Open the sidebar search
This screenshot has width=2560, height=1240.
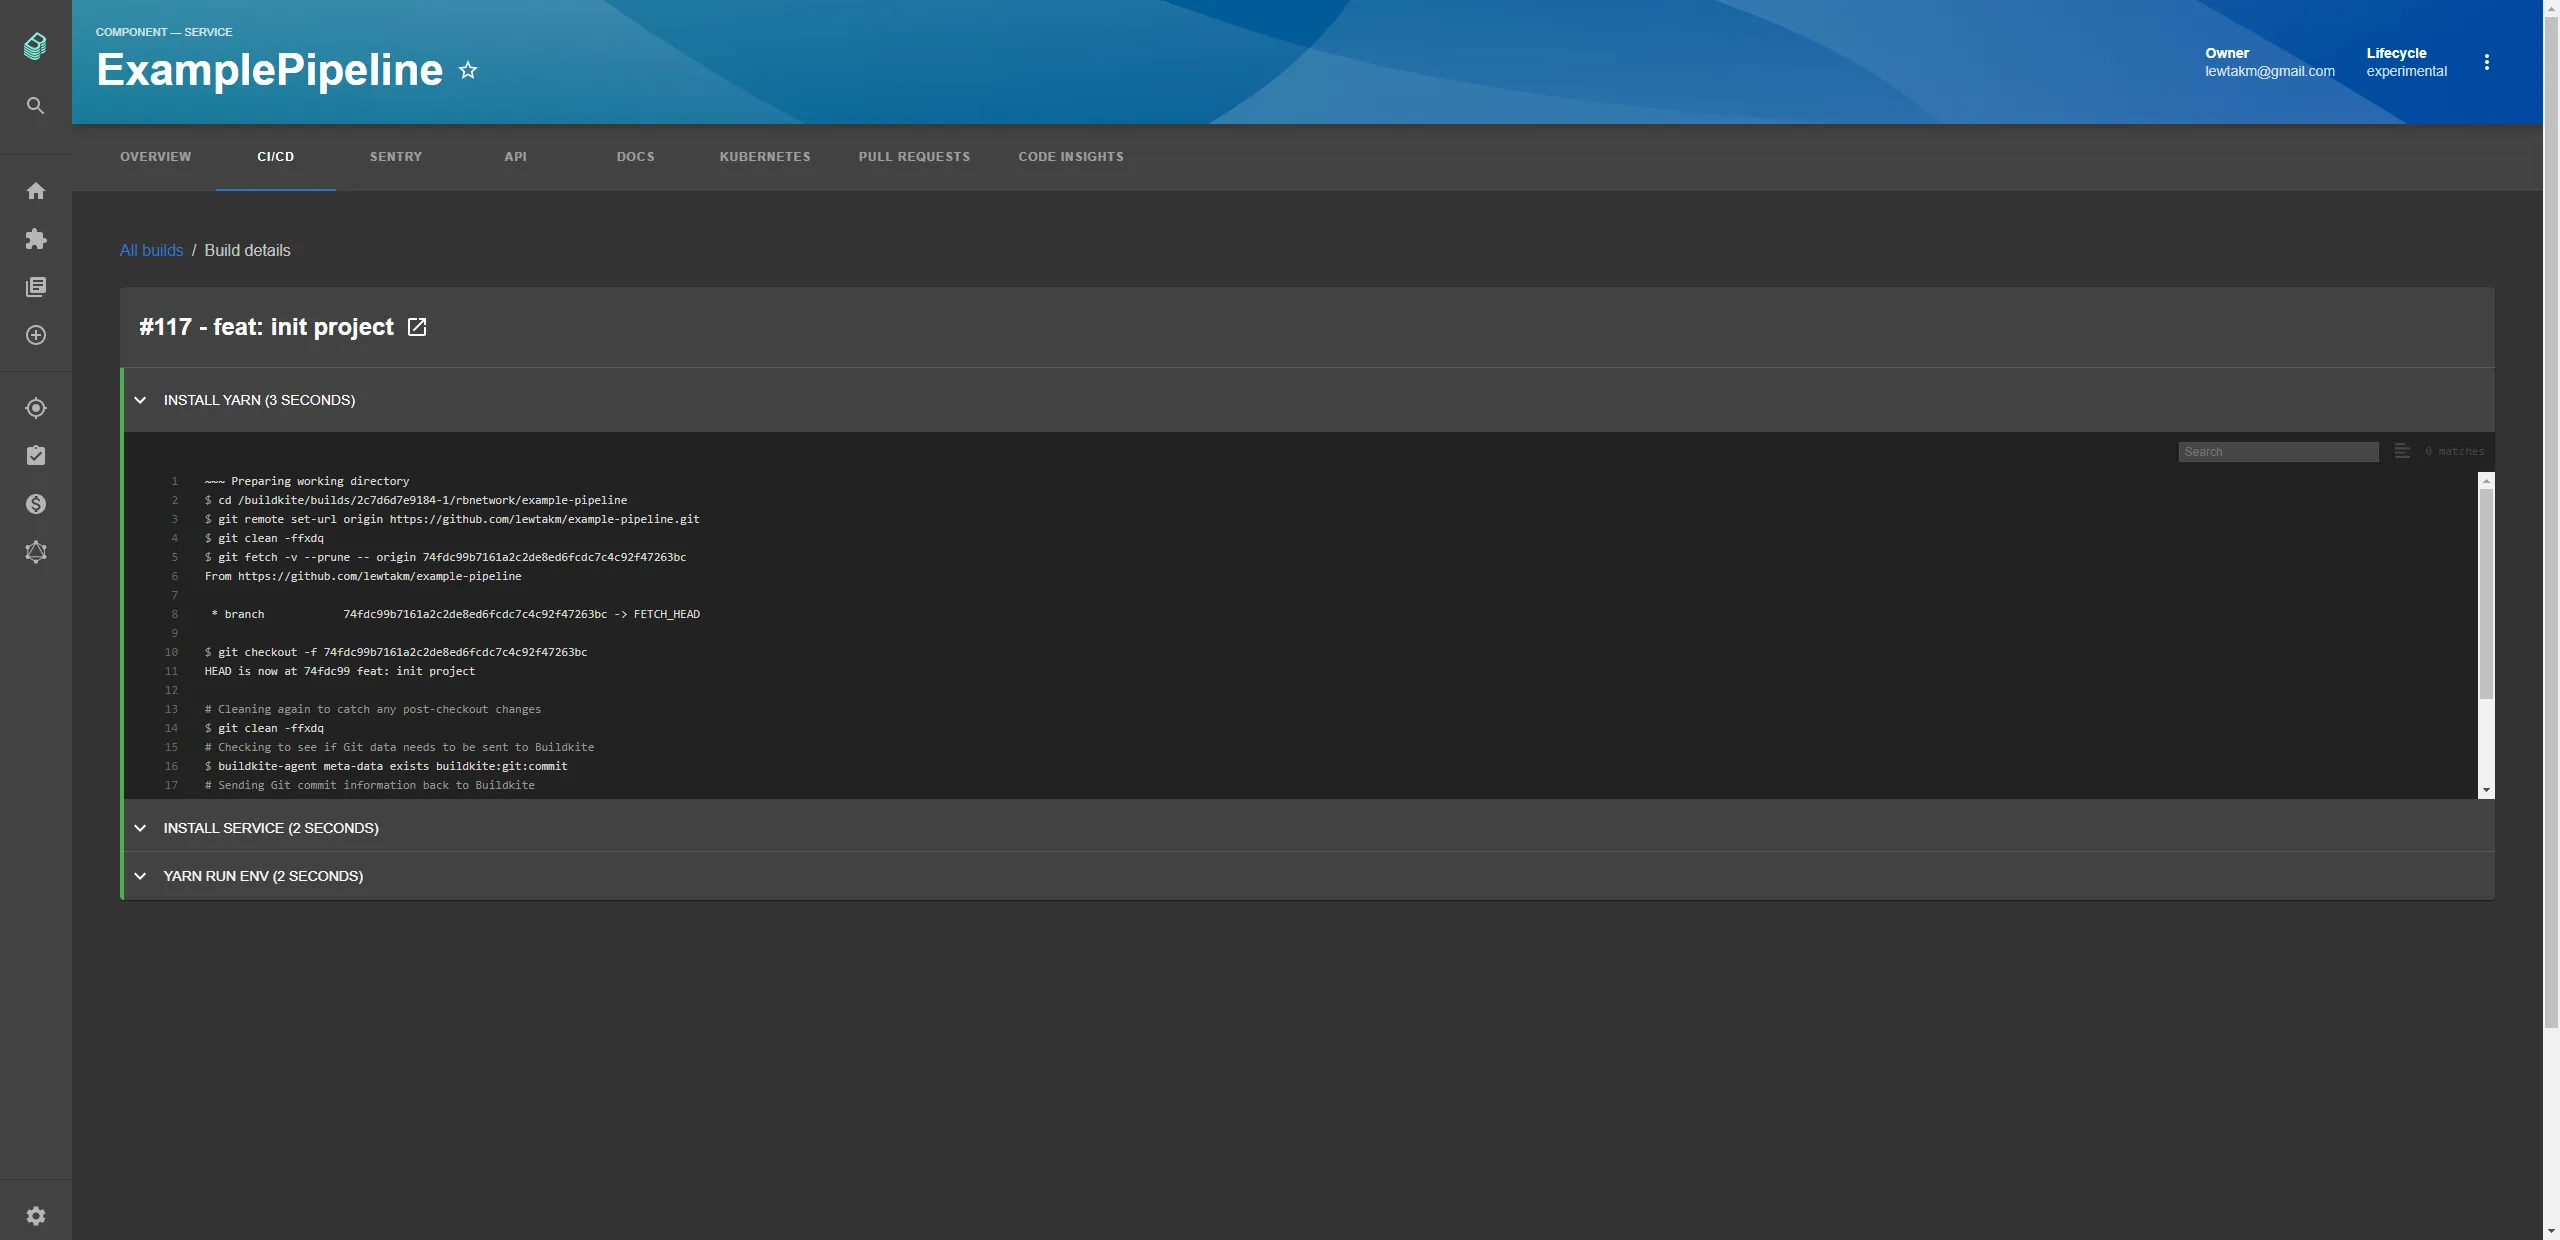pyautogui.click(x=36, y=105)
